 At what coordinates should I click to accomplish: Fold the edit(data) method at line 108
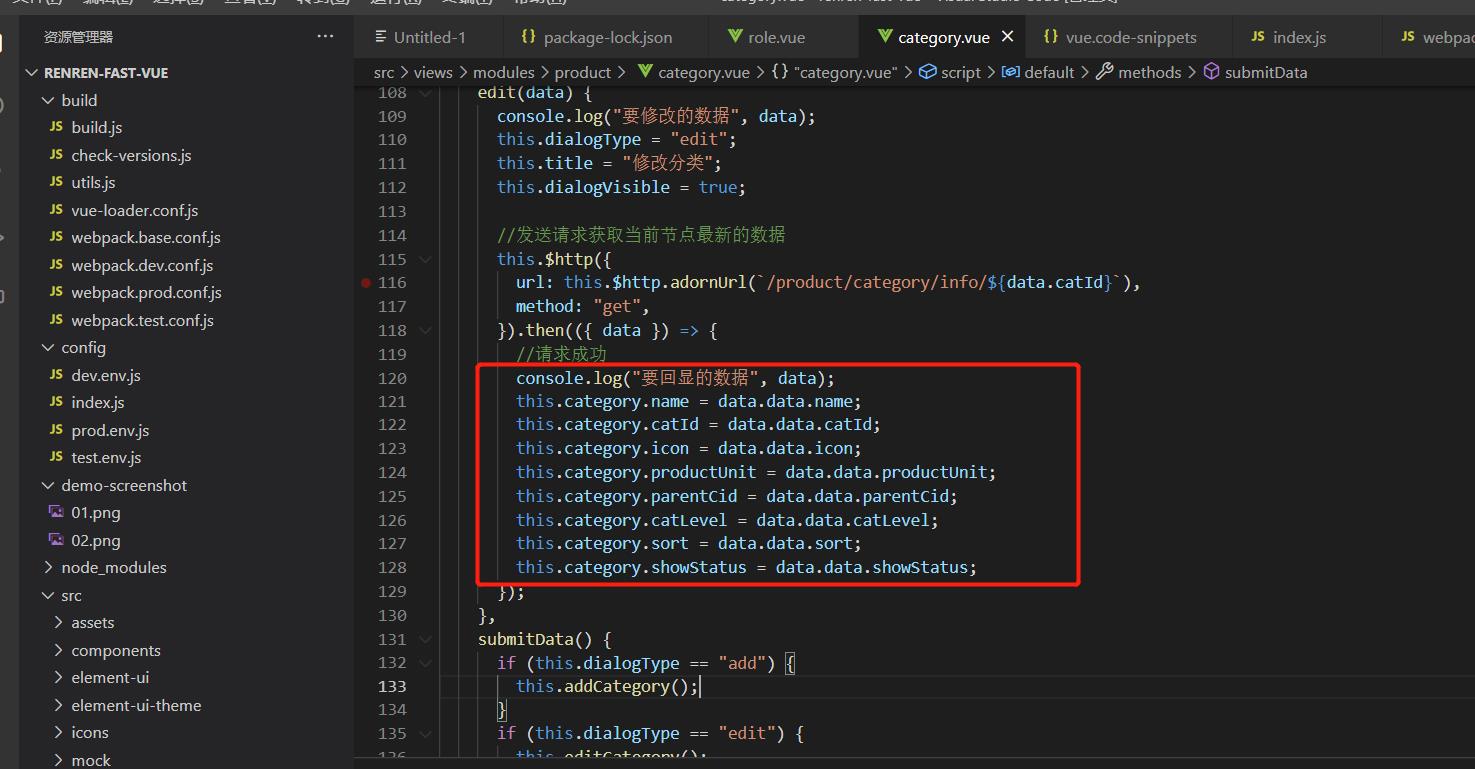(427, 93)
